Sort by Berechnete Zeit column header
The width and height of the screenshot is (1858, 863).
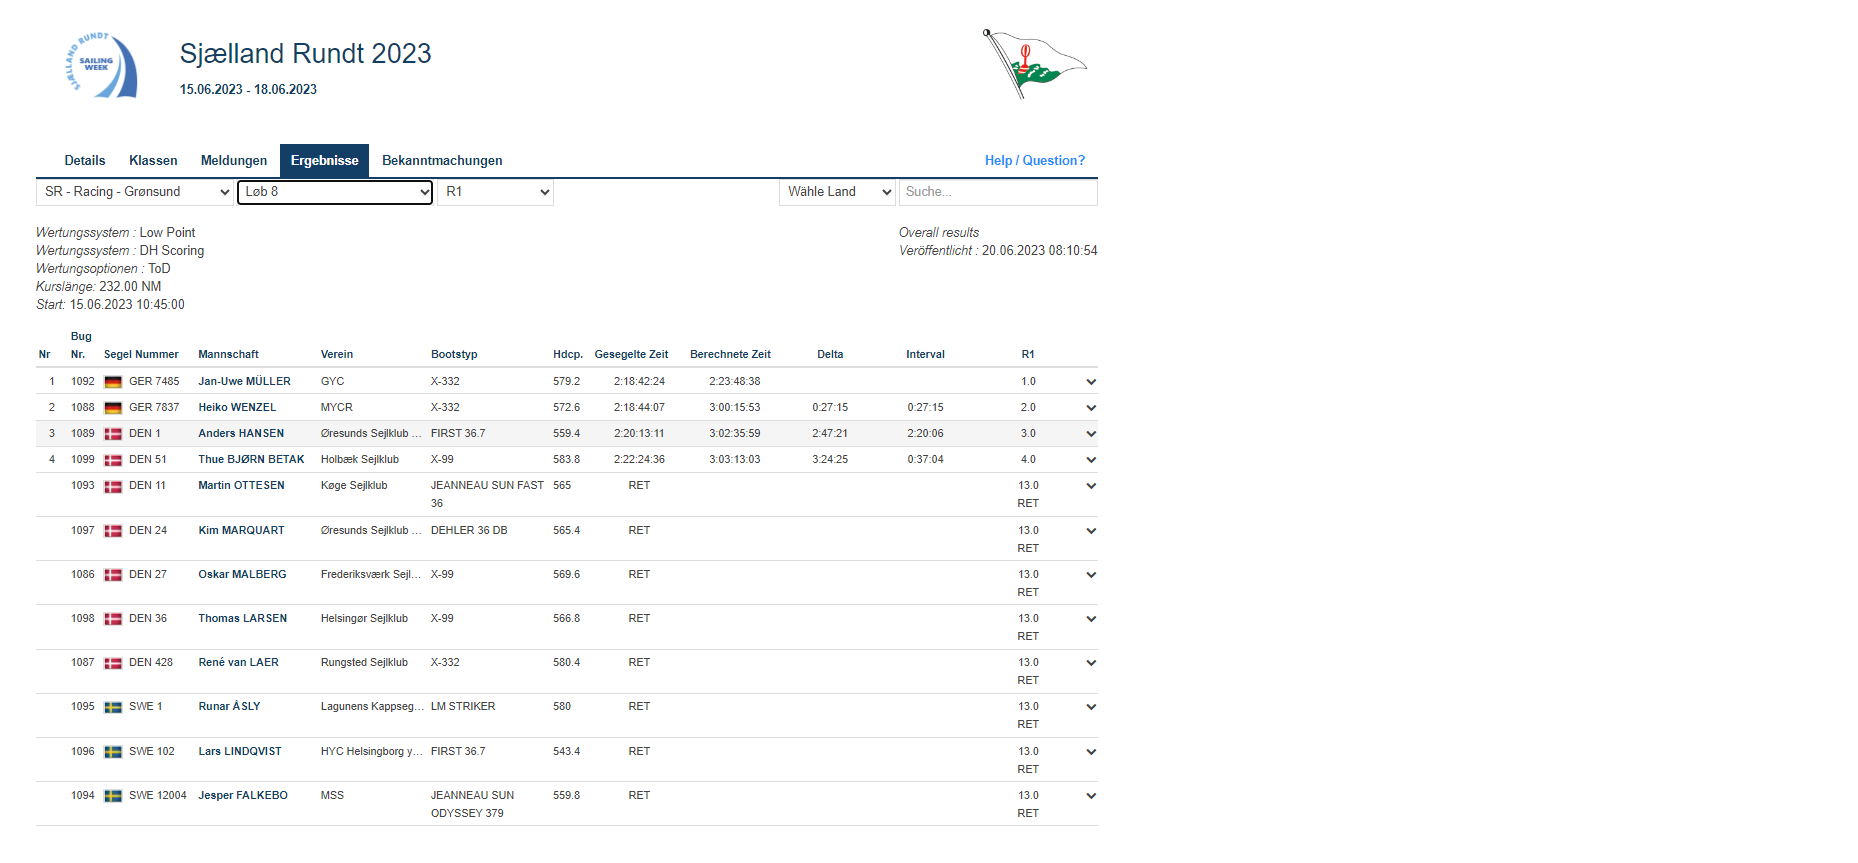tap(730, 355)
